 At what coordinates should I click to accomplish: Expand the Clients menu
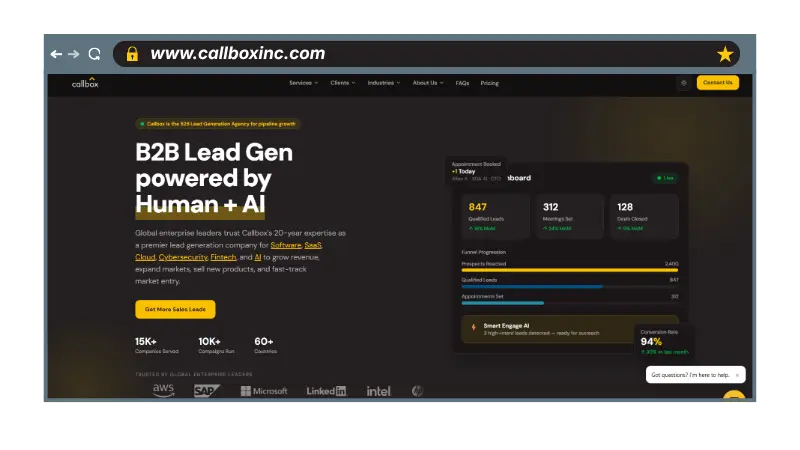tap(342, 83)
